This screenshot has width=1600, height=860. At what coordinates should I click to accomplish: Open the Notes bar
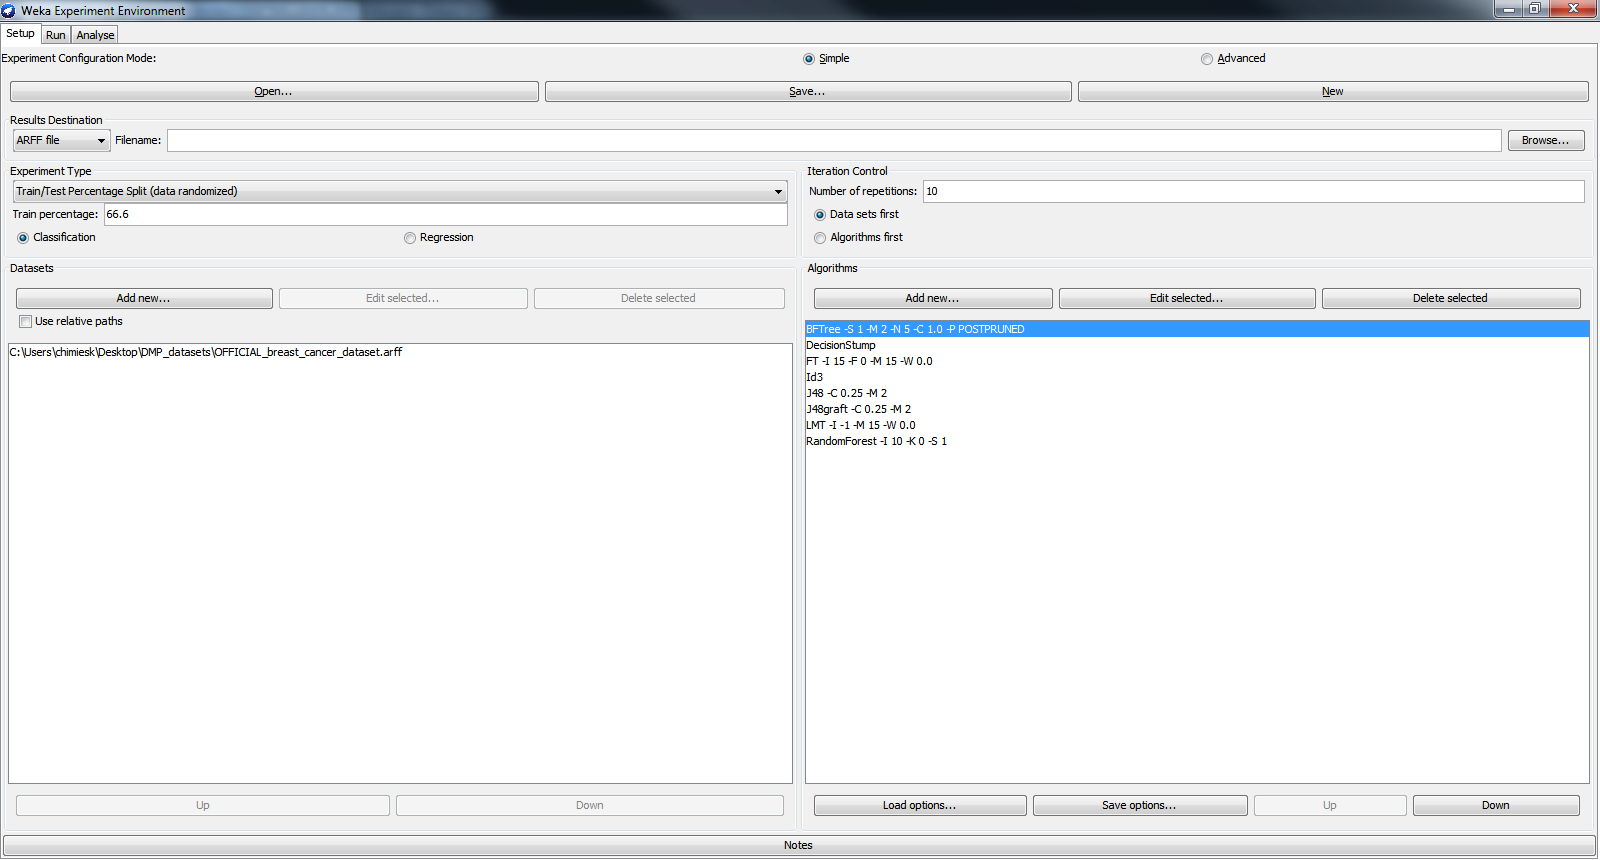[799, 845]
